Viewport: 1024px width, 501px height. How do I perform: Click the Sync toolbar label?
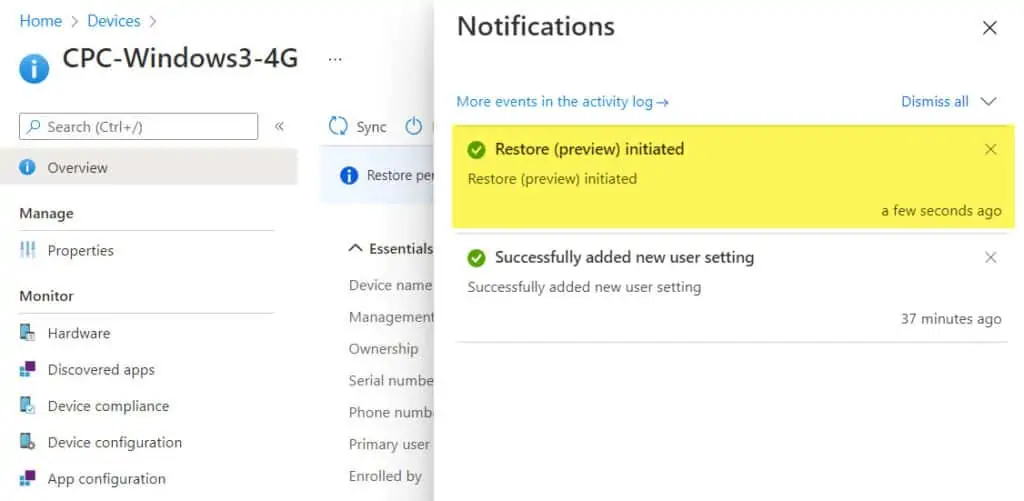[372, 127]
